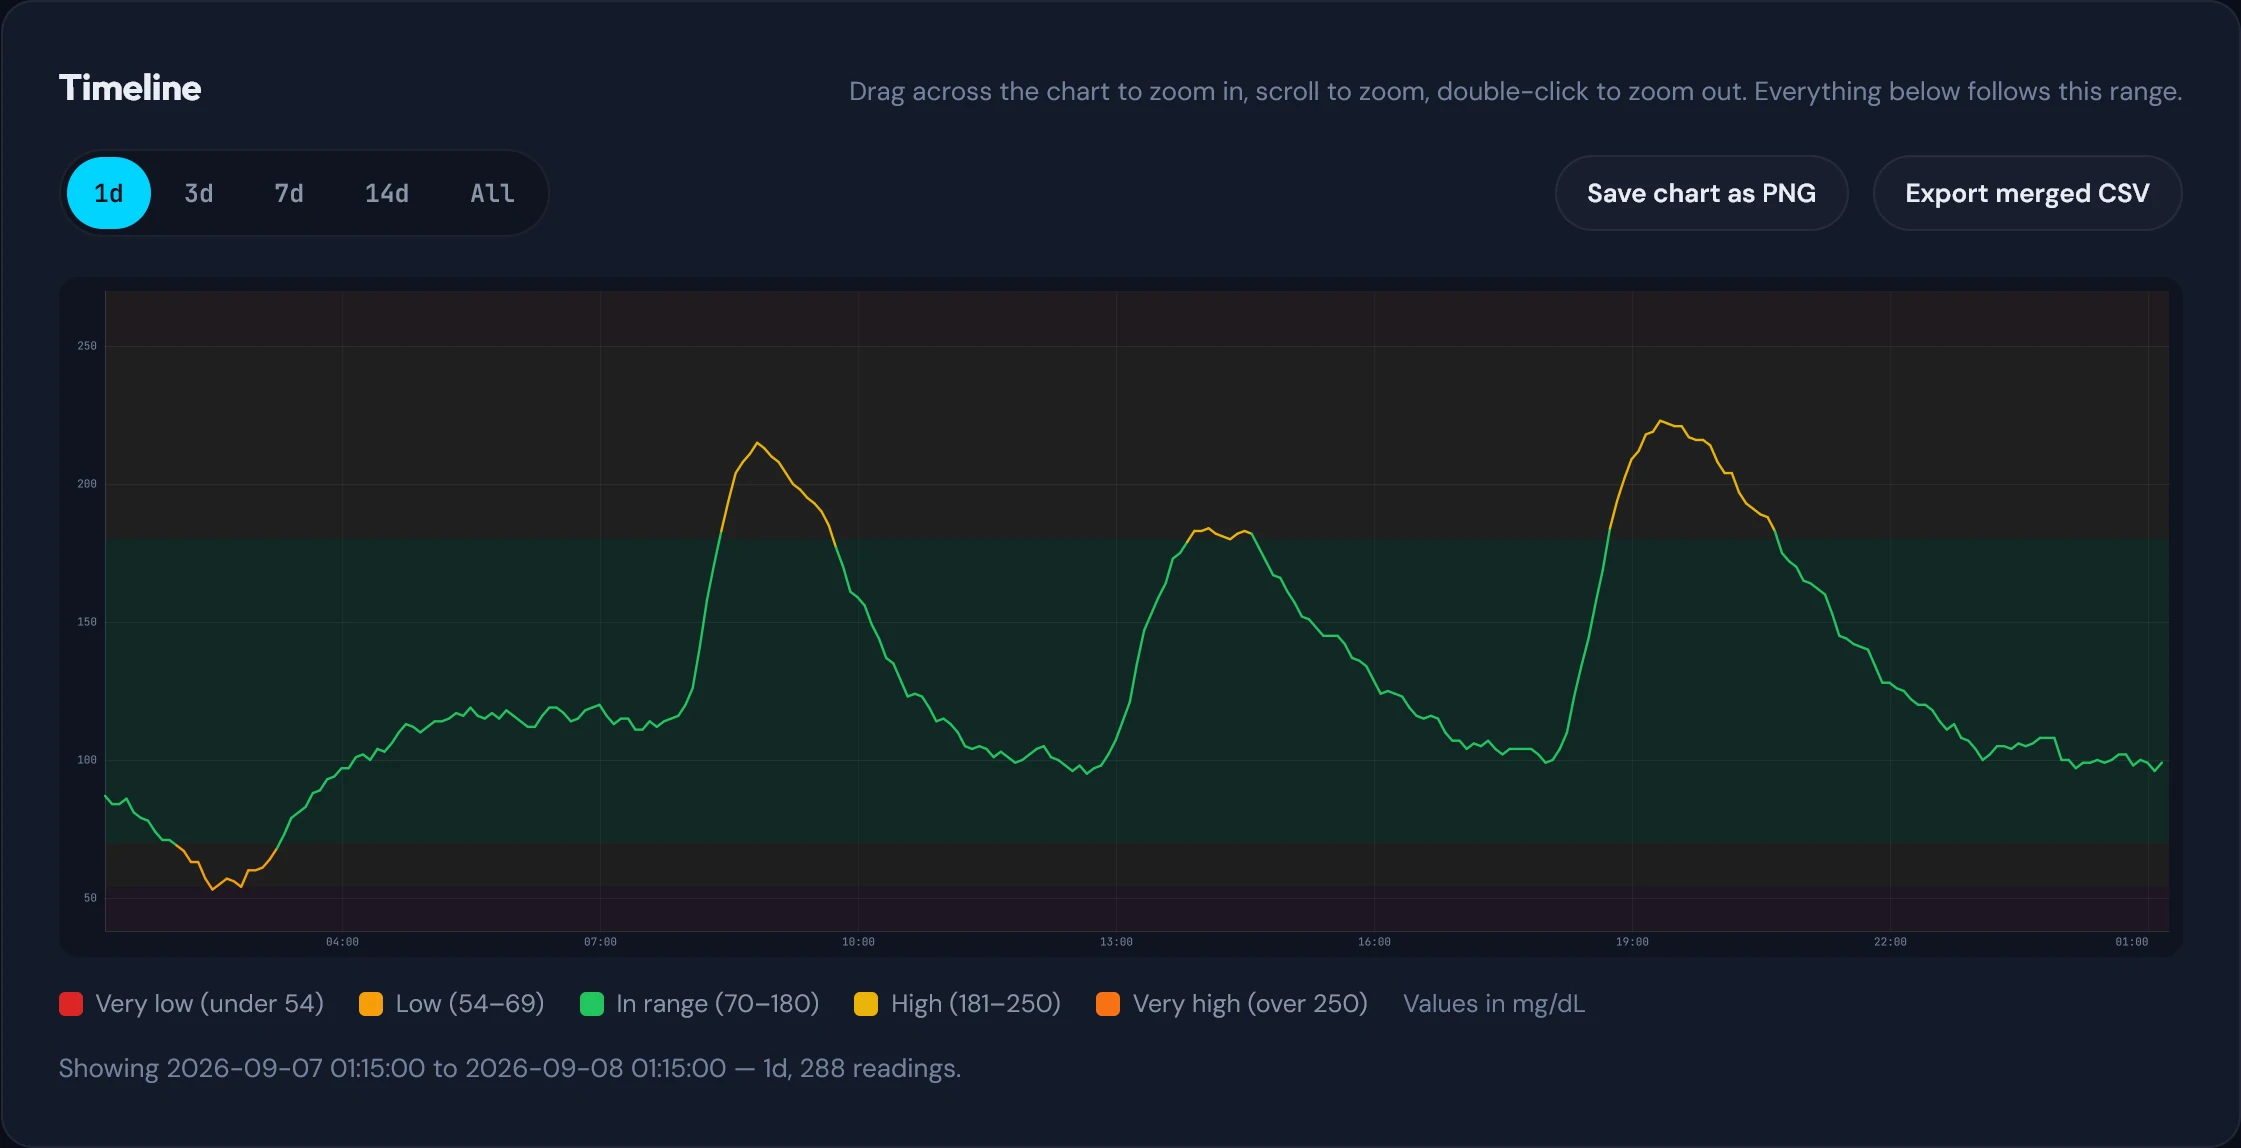Viewport: 2241px width, 1148px height.
Task: Click the highest glucose peak after 19:00
Action: 1661,421
